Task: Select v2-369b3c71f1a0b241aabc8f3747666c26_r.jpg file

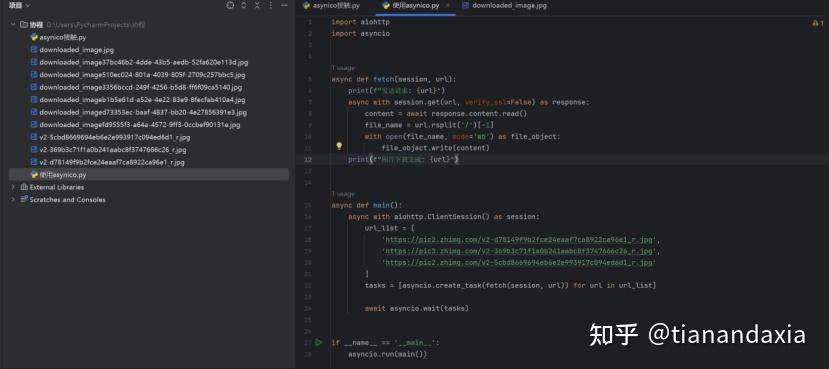Action: click(113, 150)
